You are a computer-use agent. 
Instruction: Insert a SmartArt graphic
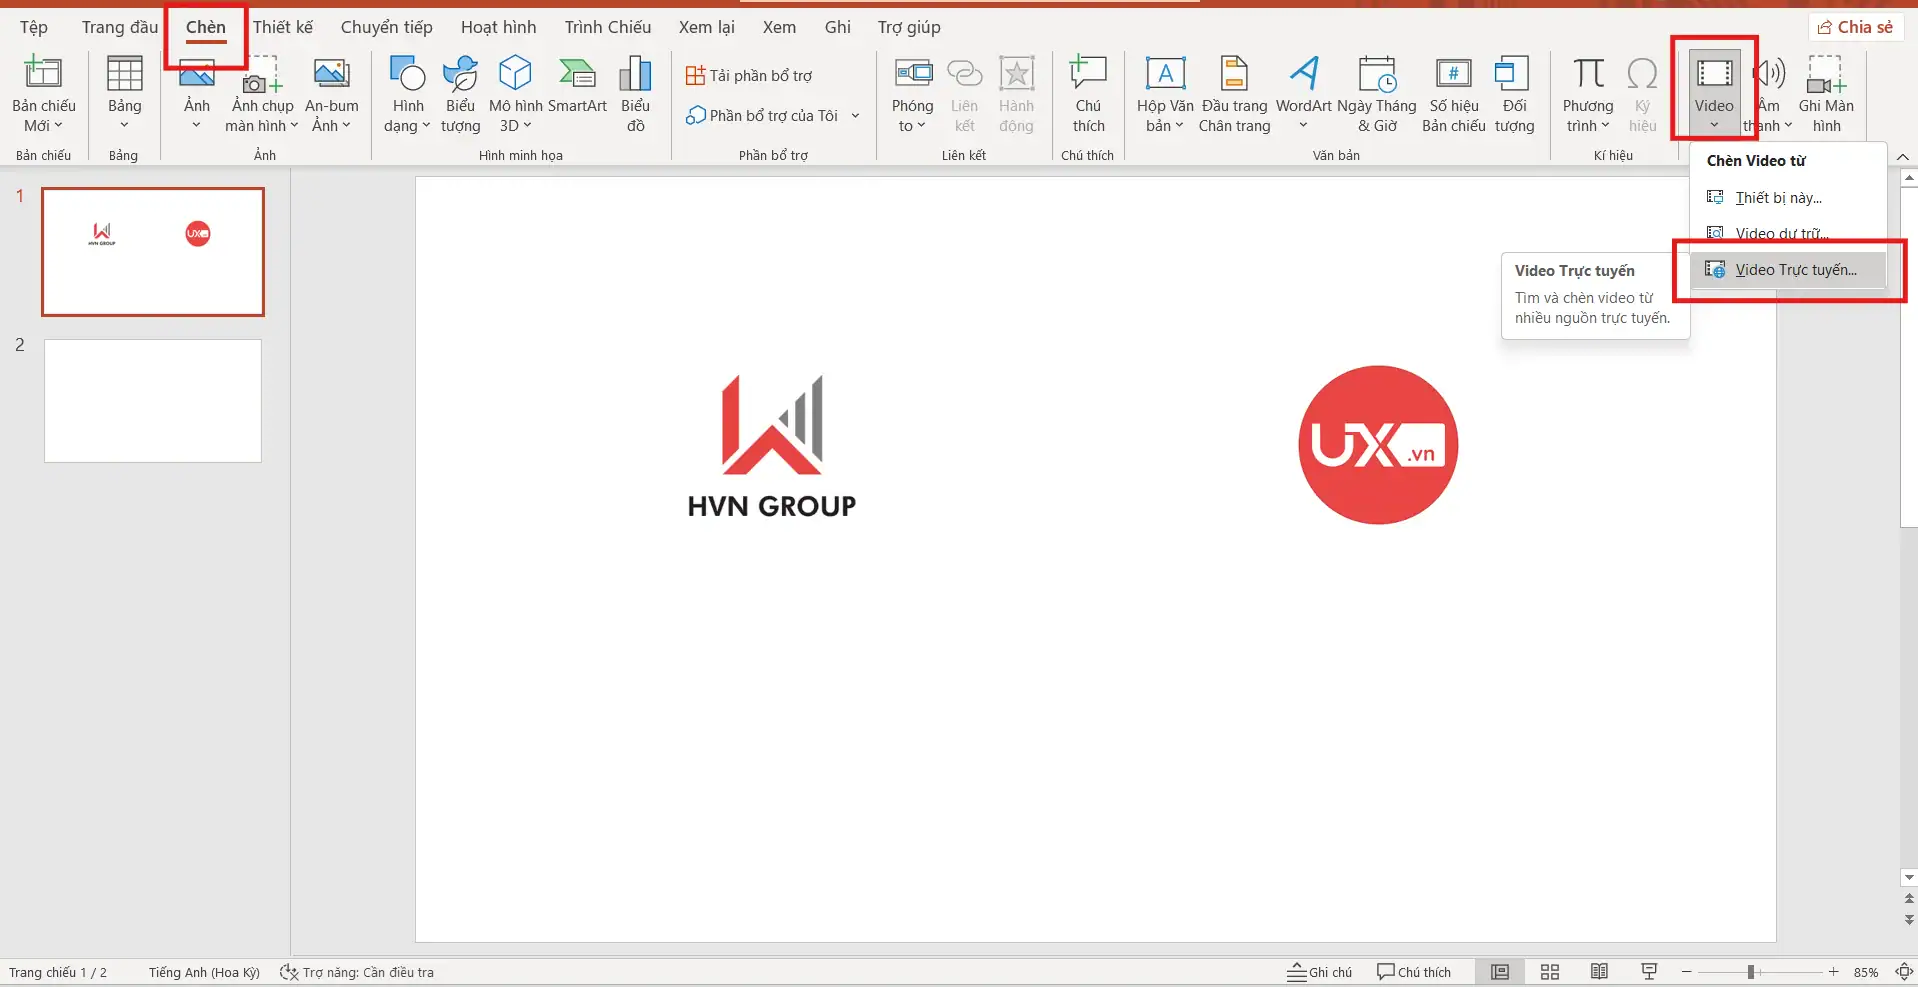coord(577,92)
